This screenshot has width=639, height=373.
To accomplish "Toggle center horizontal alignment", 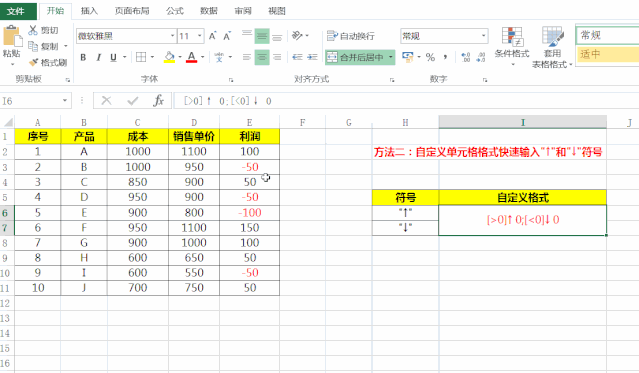I will 262,57.
